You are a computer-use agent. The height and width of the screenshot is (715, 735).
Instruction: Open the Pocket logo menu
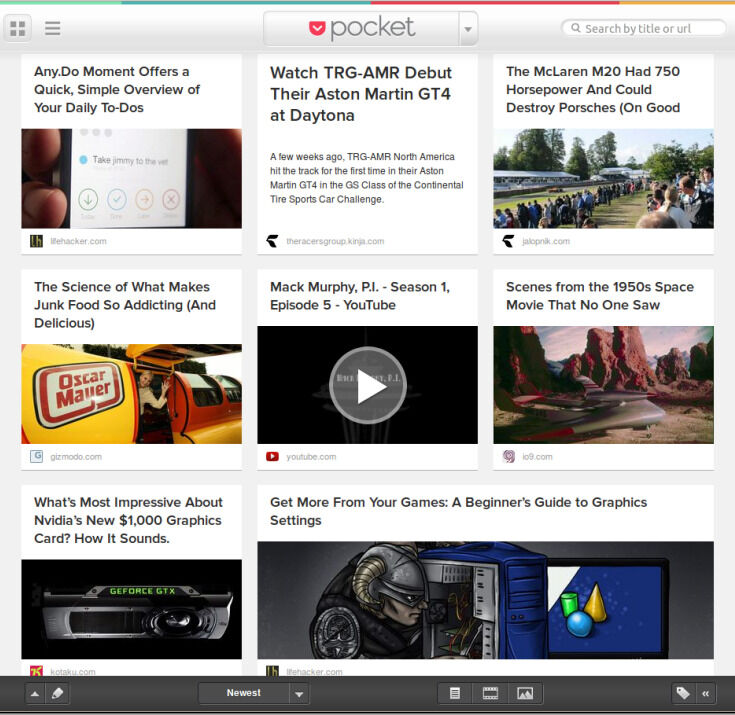(x=361, y=28)
